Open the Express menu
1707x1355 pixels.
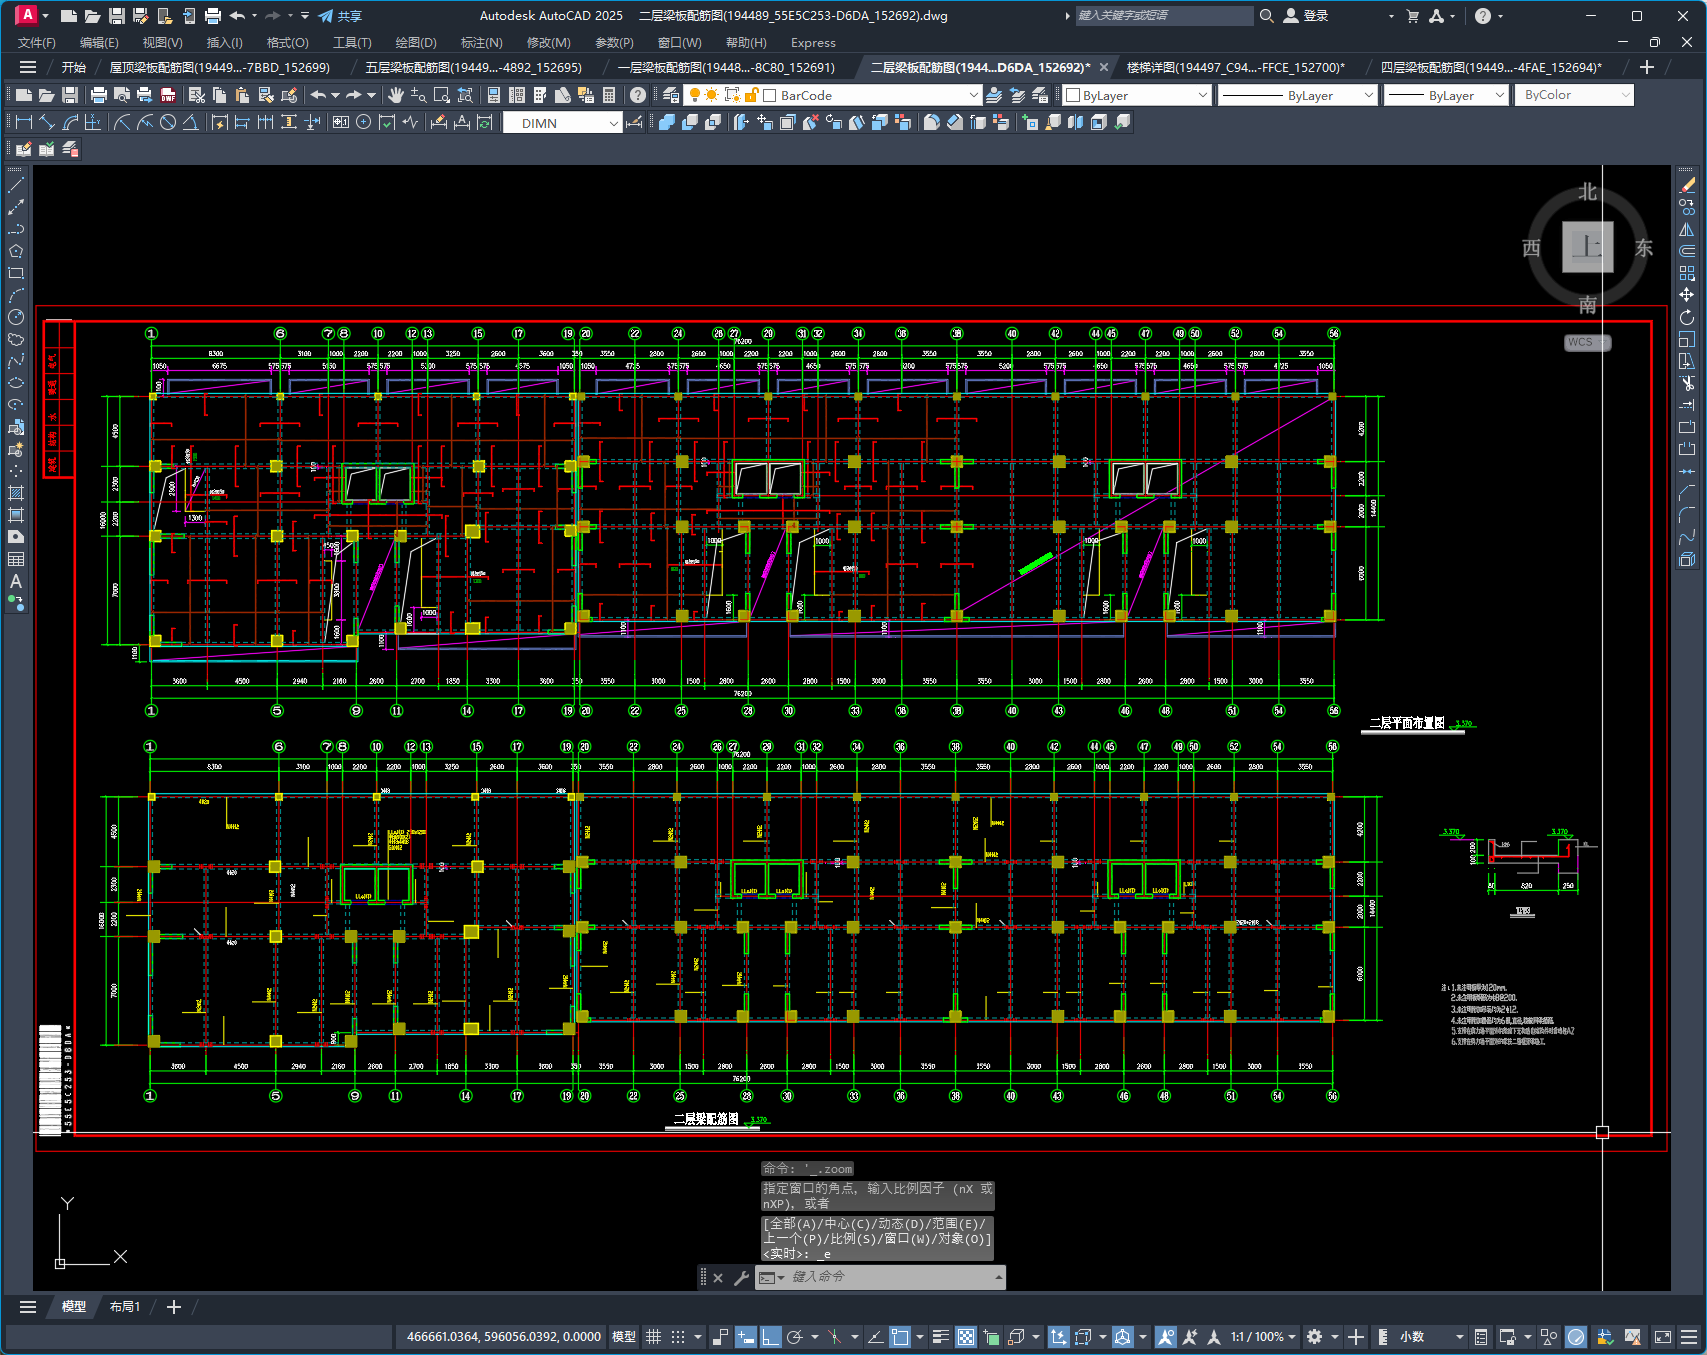[813, 42]
